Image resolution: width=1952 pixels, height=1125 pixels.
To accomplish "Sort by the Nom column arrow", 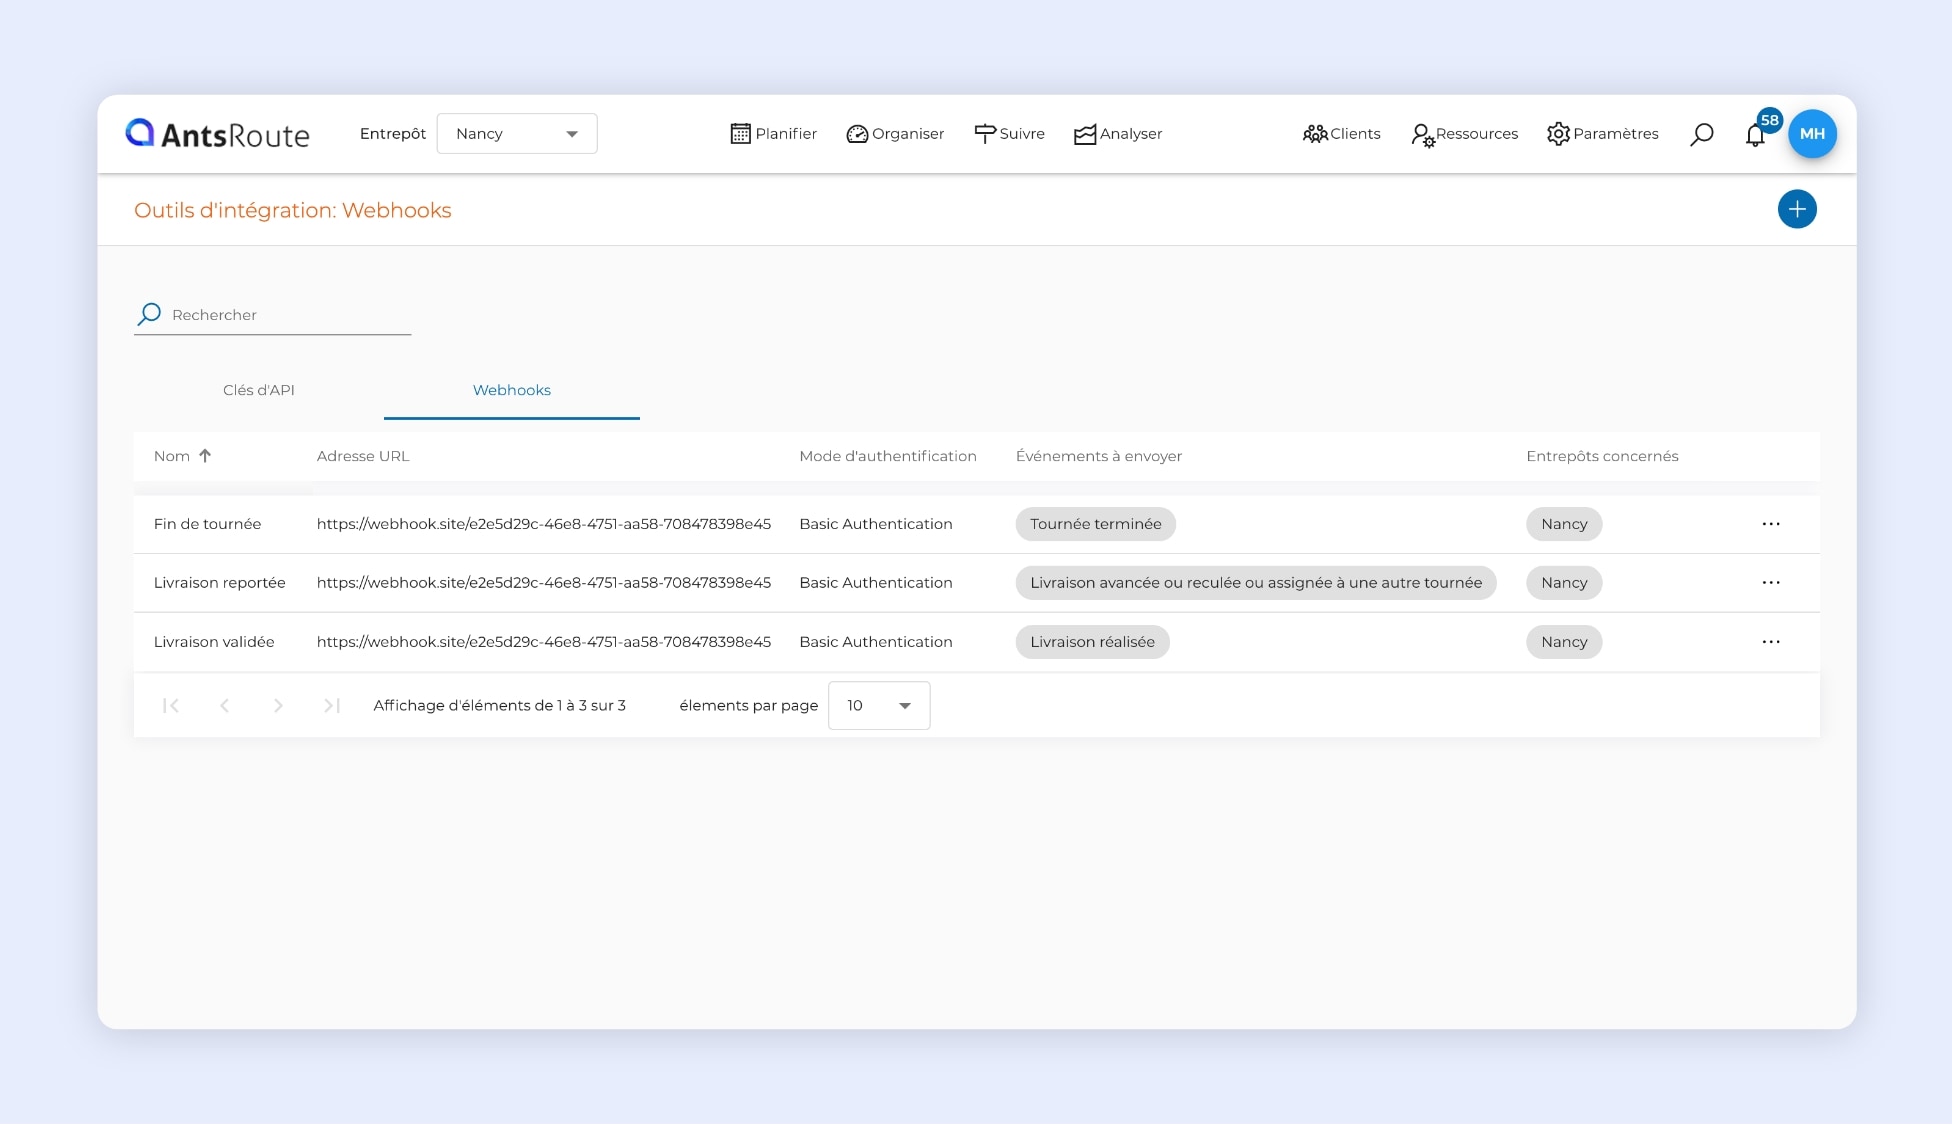I will point(205,456).
